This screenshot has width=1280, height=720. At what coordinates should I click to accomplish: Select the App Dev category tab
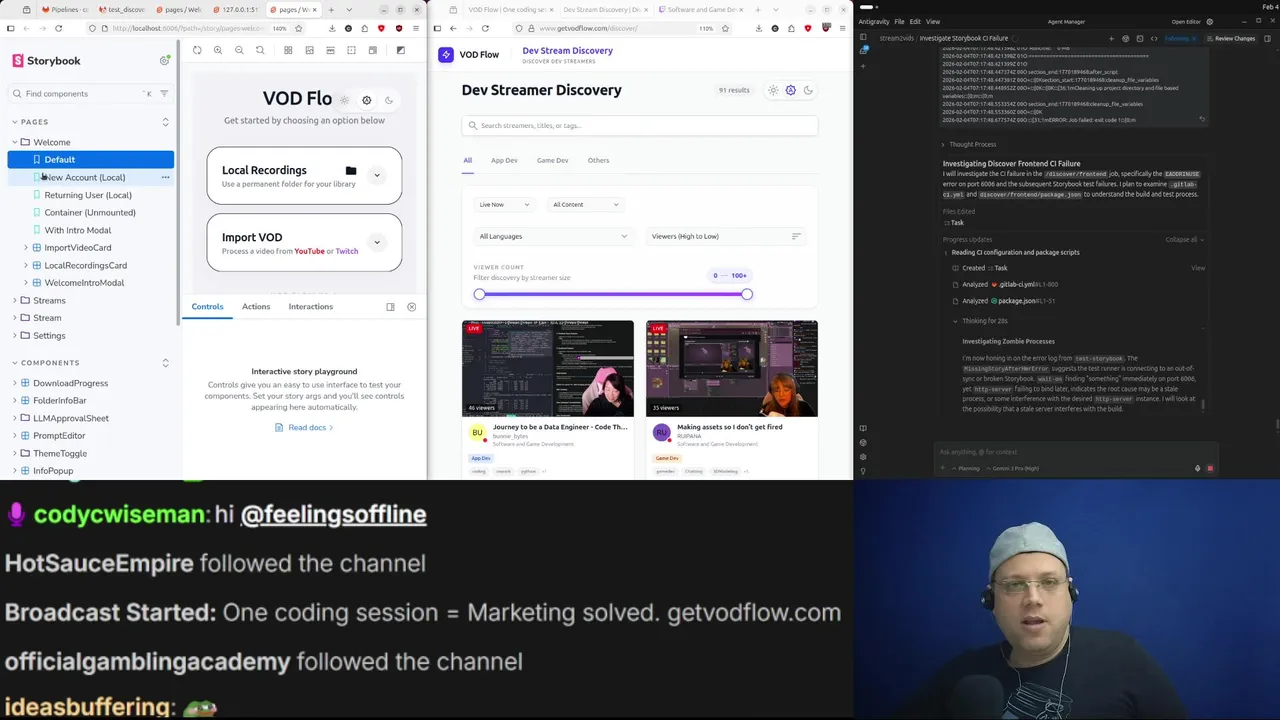point(504,160)
